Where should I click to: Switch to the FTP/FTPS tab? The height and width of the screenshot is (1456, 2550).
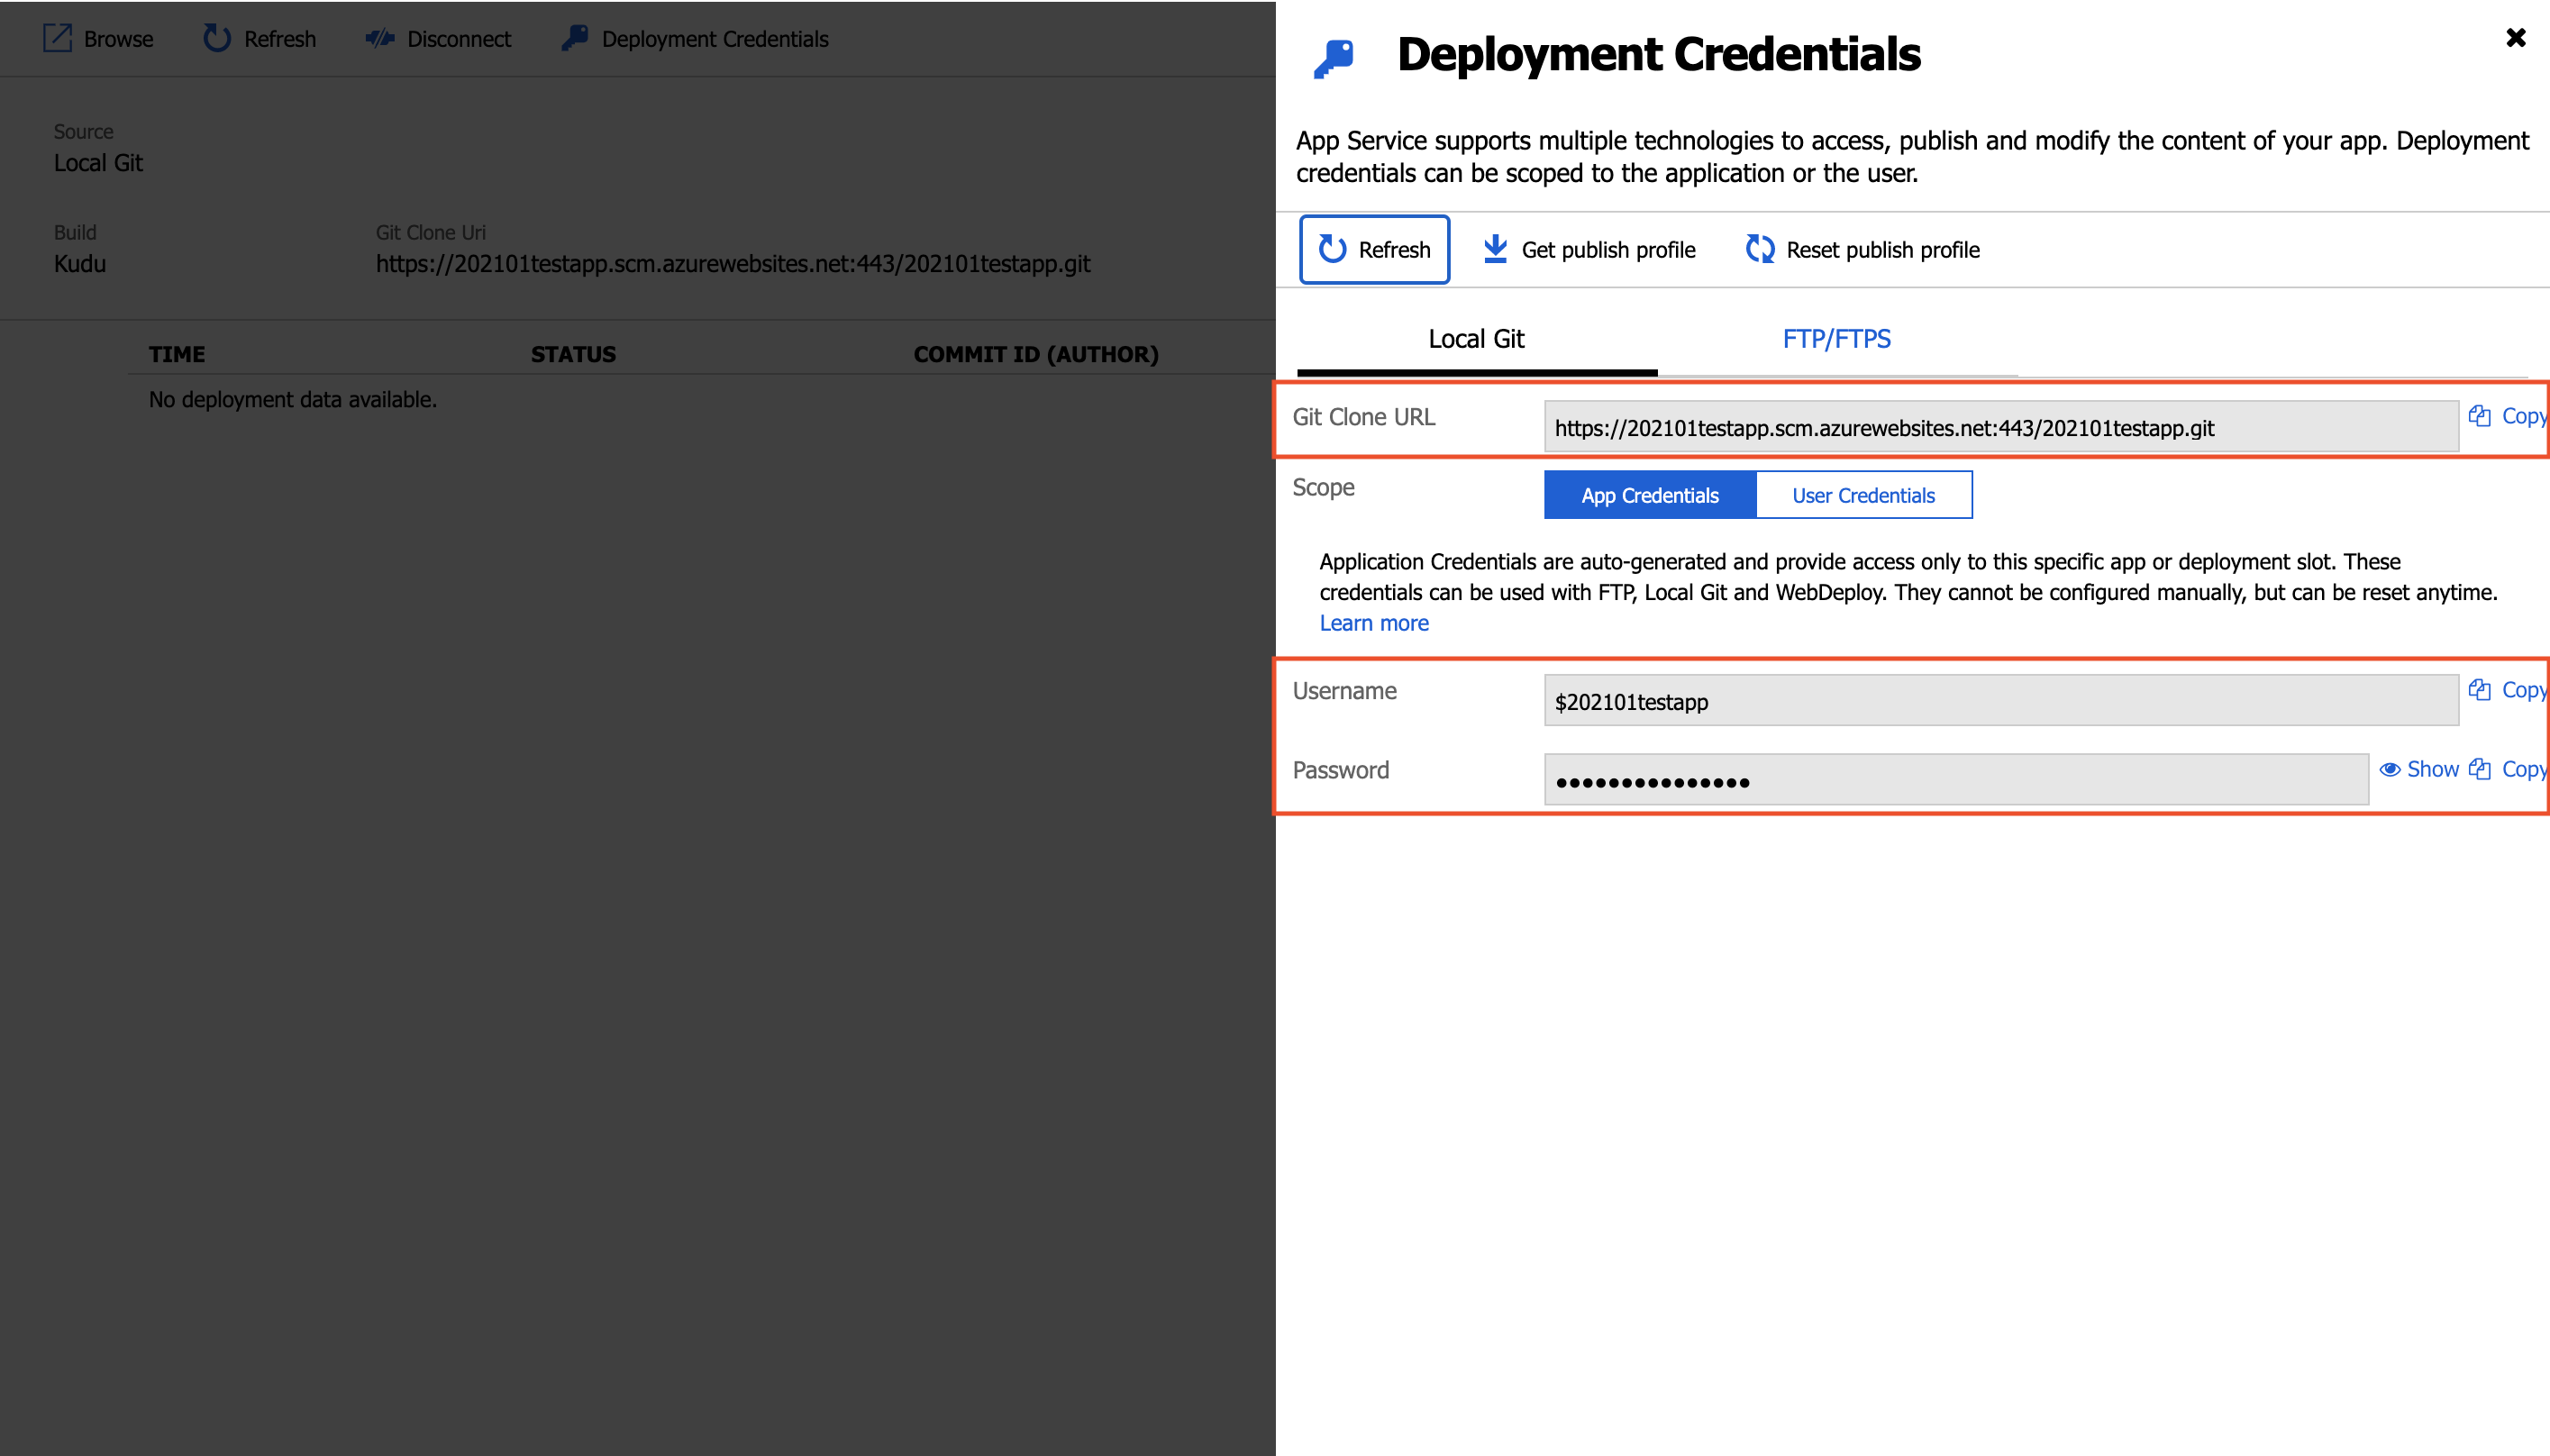pos(1836,339)
